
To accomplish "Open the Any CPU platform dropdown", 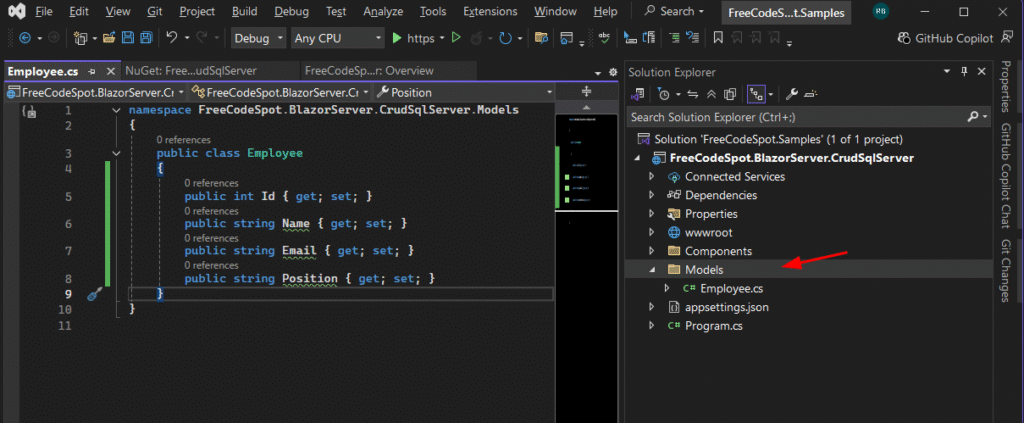I will tap(337, 39).
